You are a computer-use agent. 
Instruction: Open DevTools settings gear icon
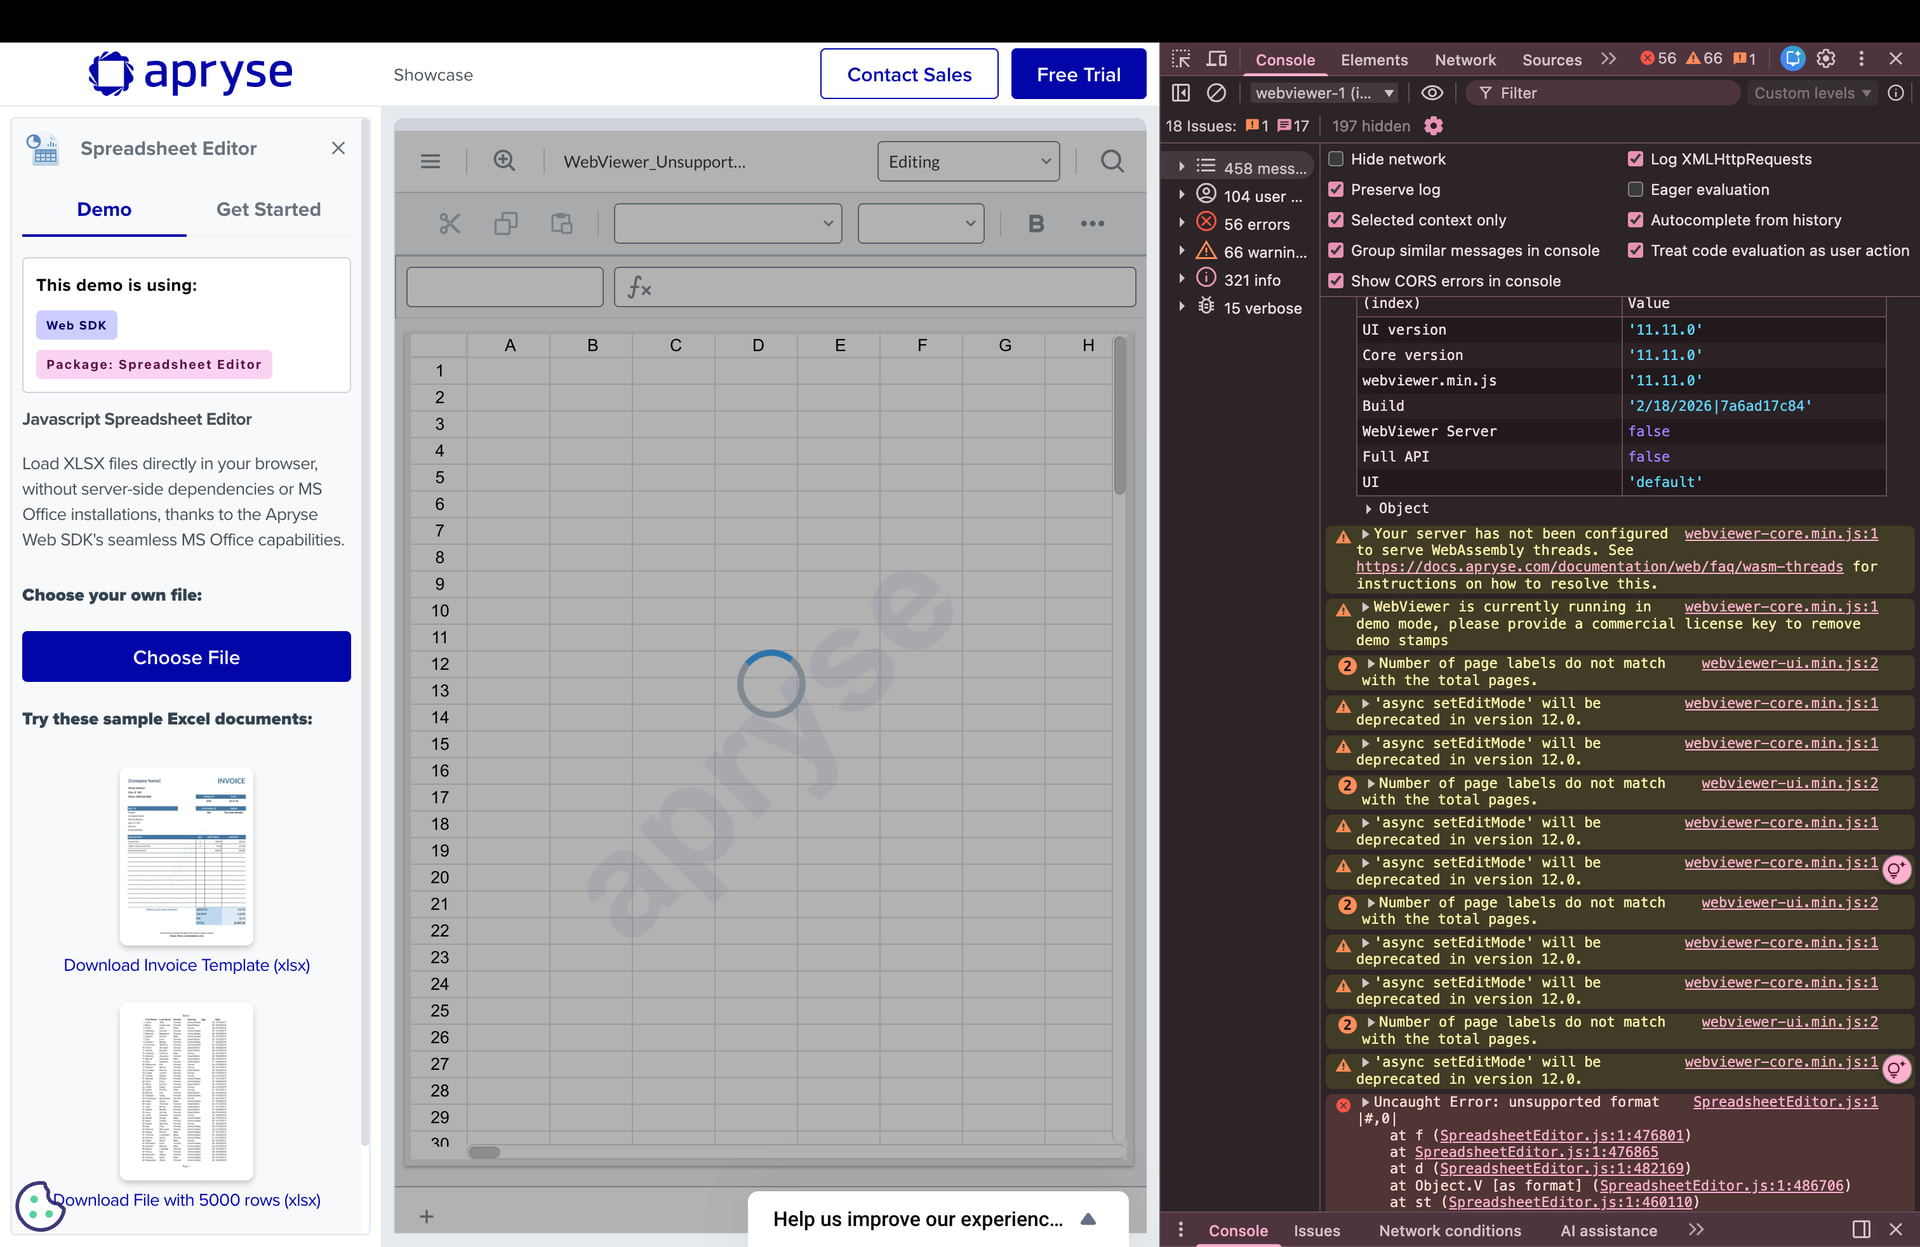1826,59
